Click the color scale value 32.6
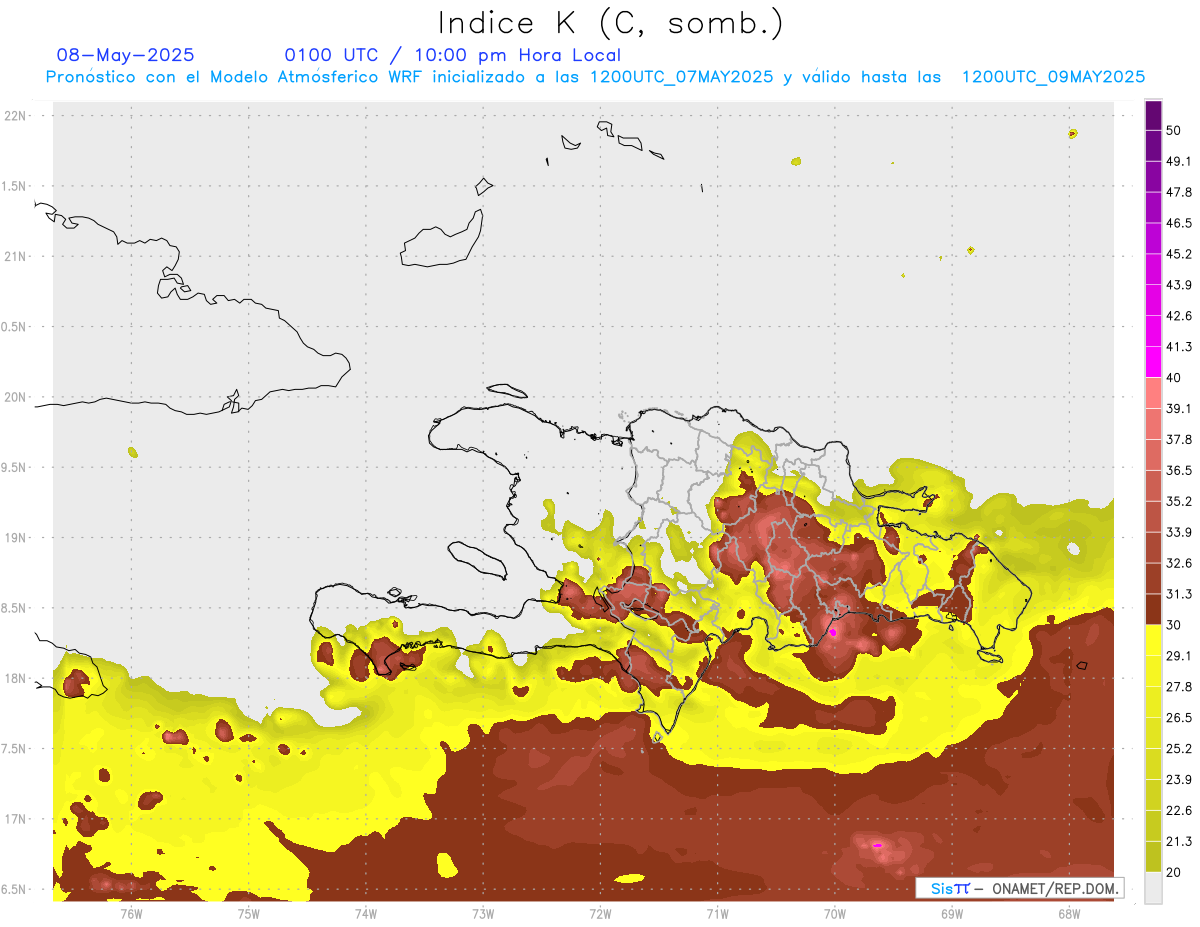 (x=1178, y=563)
